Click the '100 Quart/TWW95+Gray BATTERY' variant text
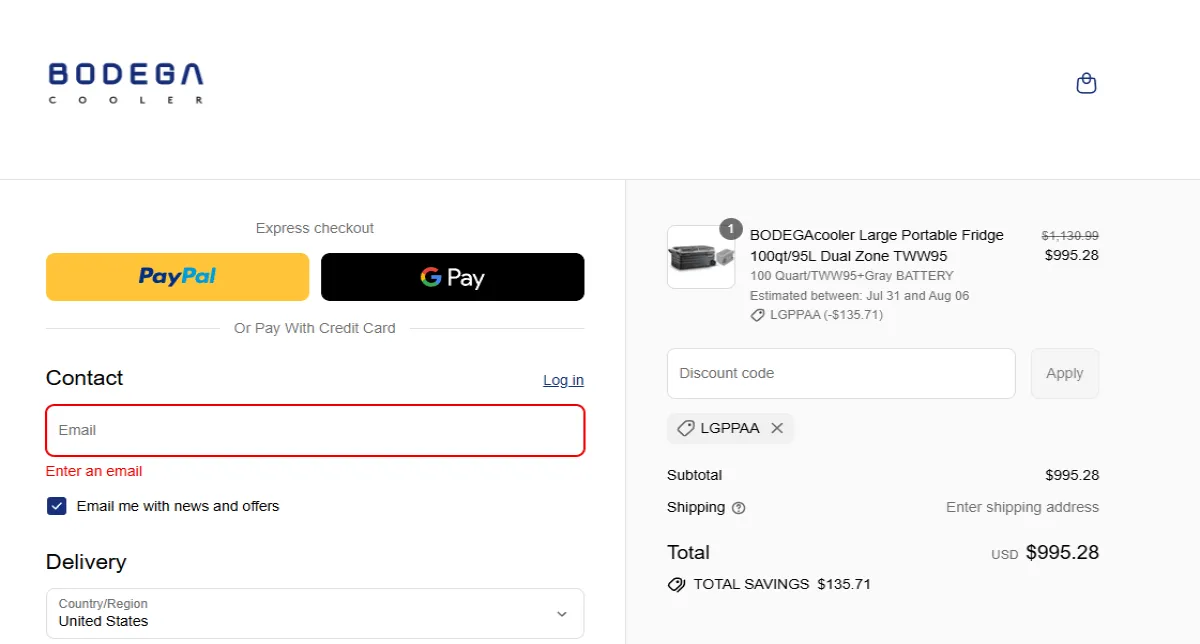Screen dimensions: 1200x644 point(852,276)
